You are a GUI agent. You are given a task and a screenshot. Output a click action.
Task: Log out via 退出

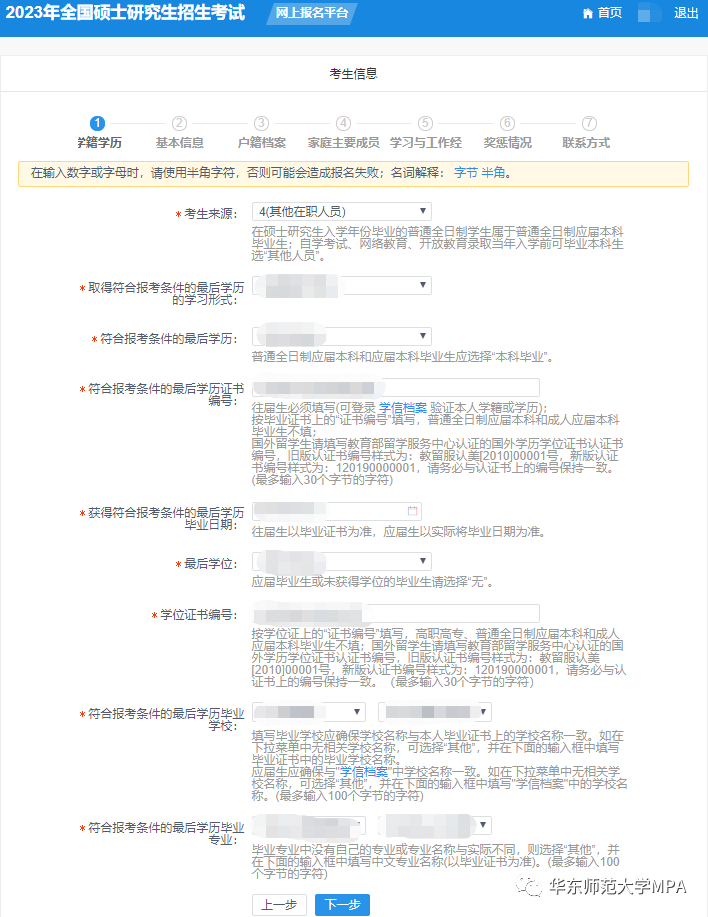(686, 13)
